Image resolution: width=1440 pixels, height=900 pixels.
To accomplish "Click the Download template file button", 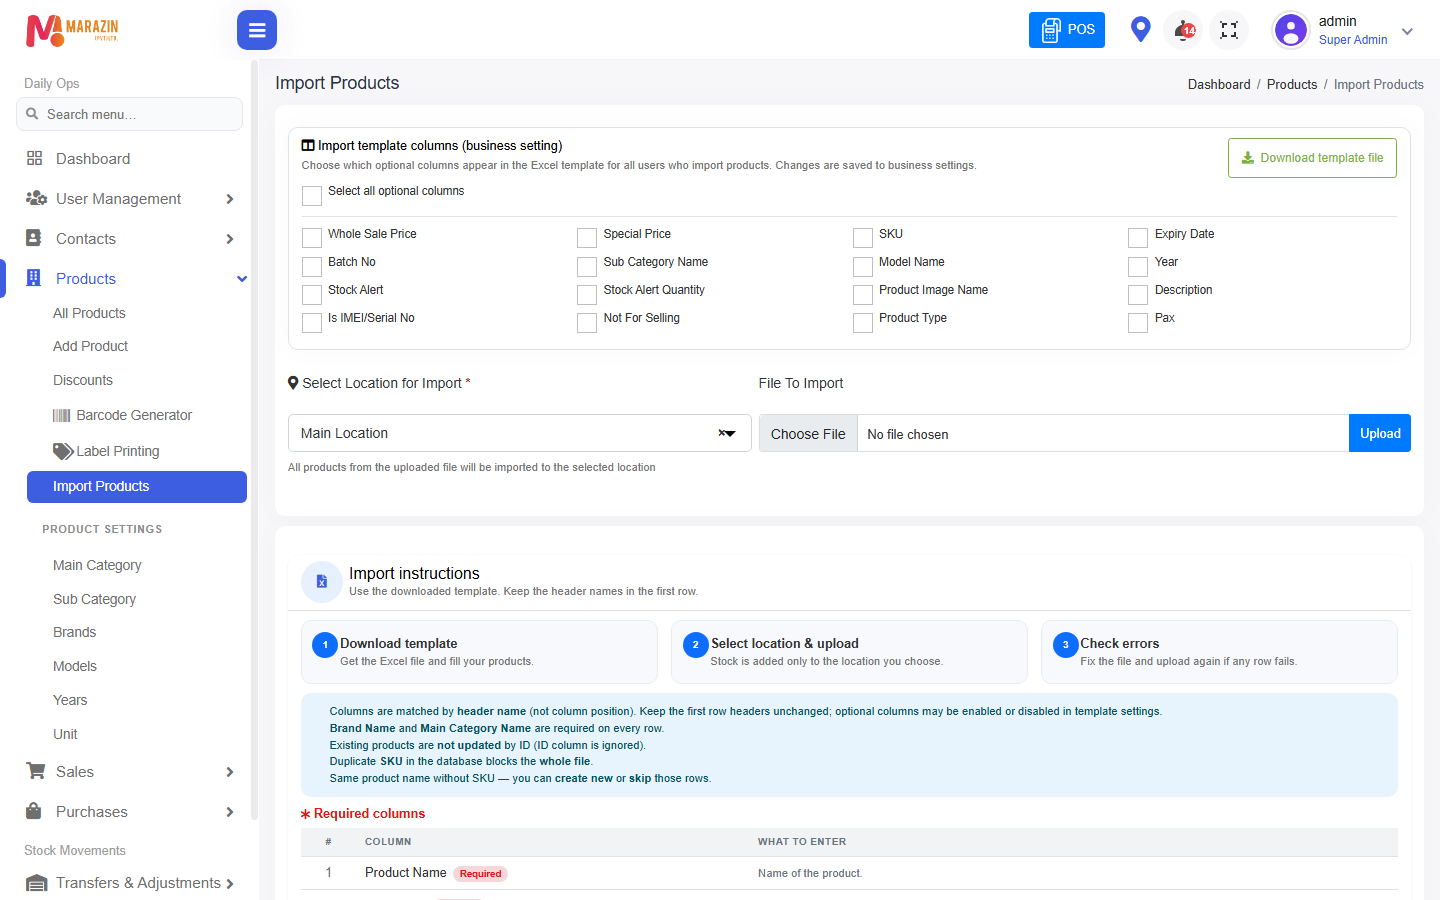I will (1312, 158).
